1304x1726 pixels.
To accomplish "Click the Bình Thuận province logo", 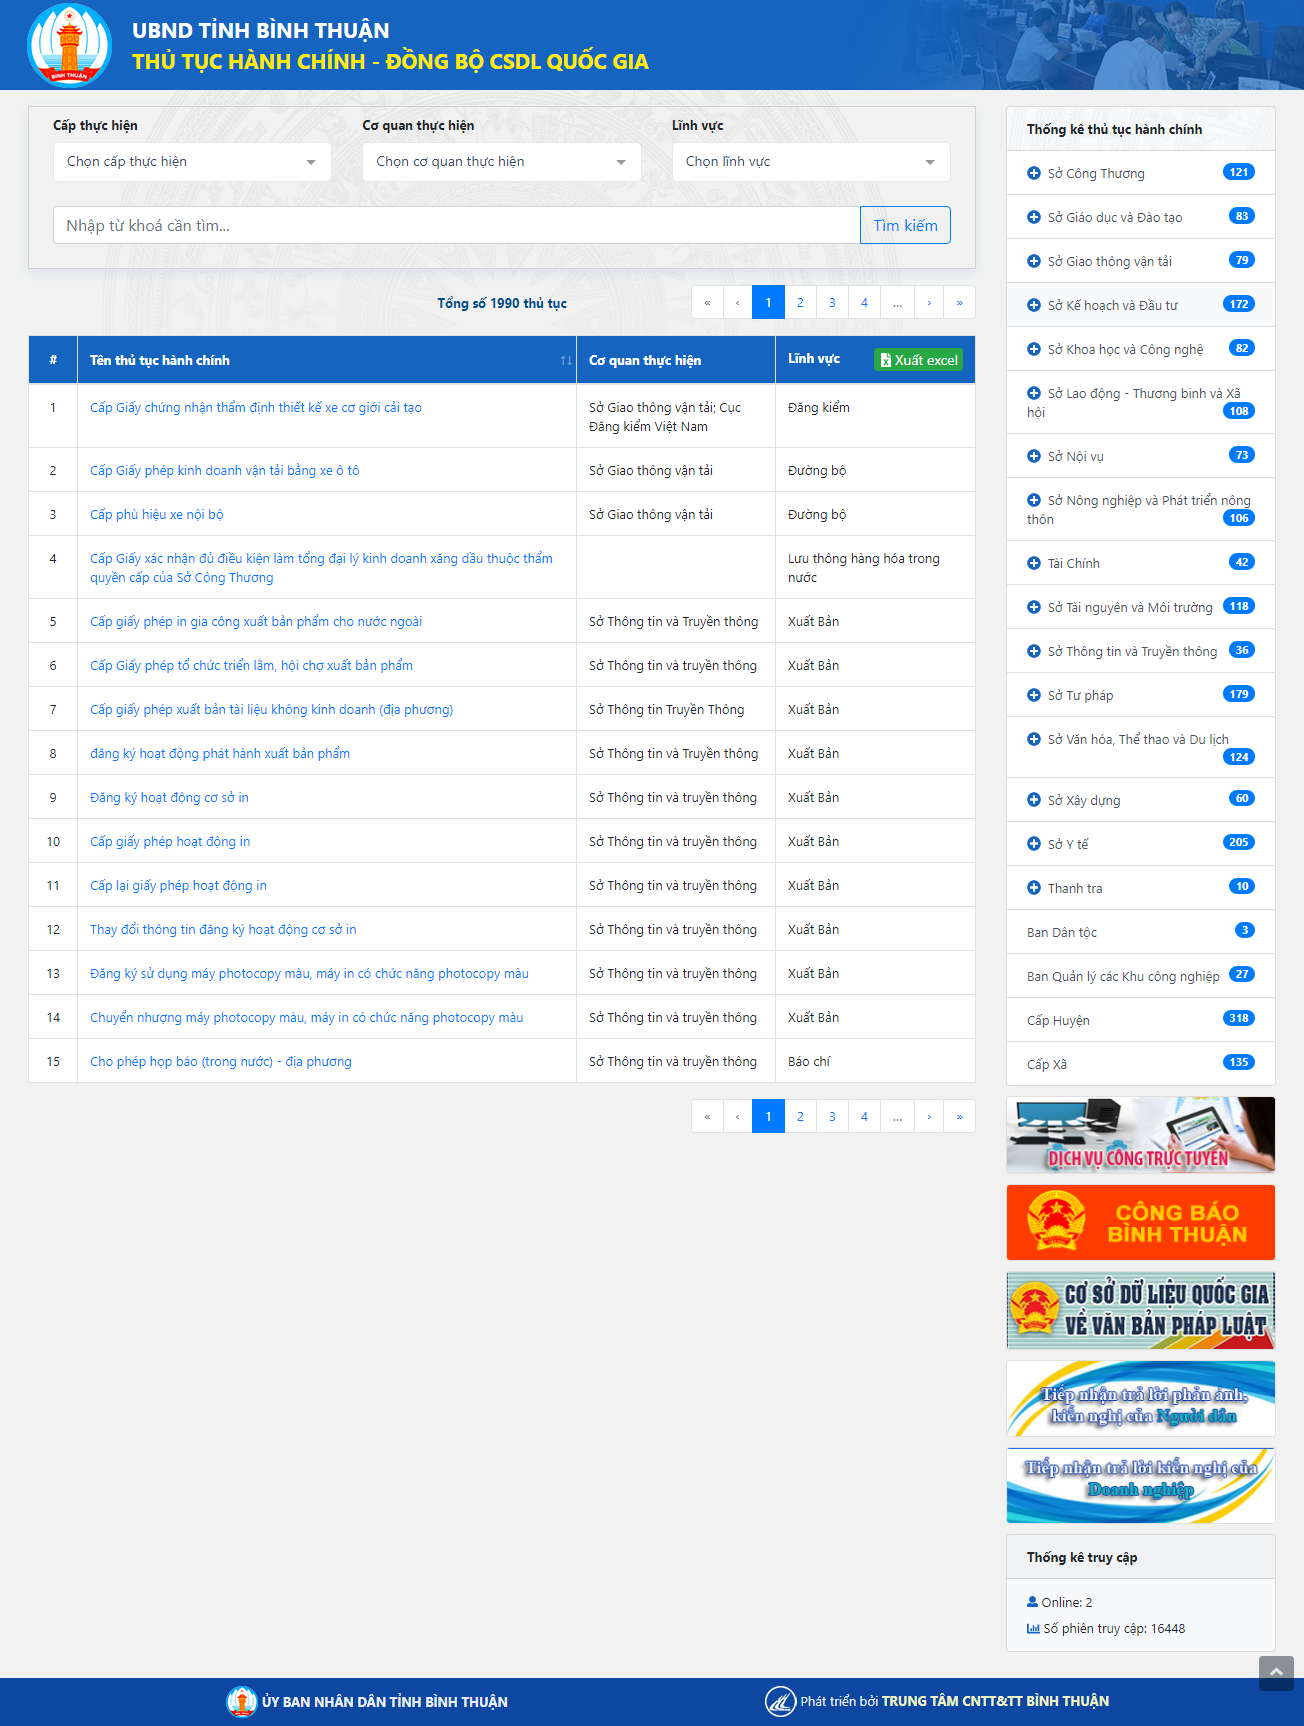I will click(x=69, y=46).
